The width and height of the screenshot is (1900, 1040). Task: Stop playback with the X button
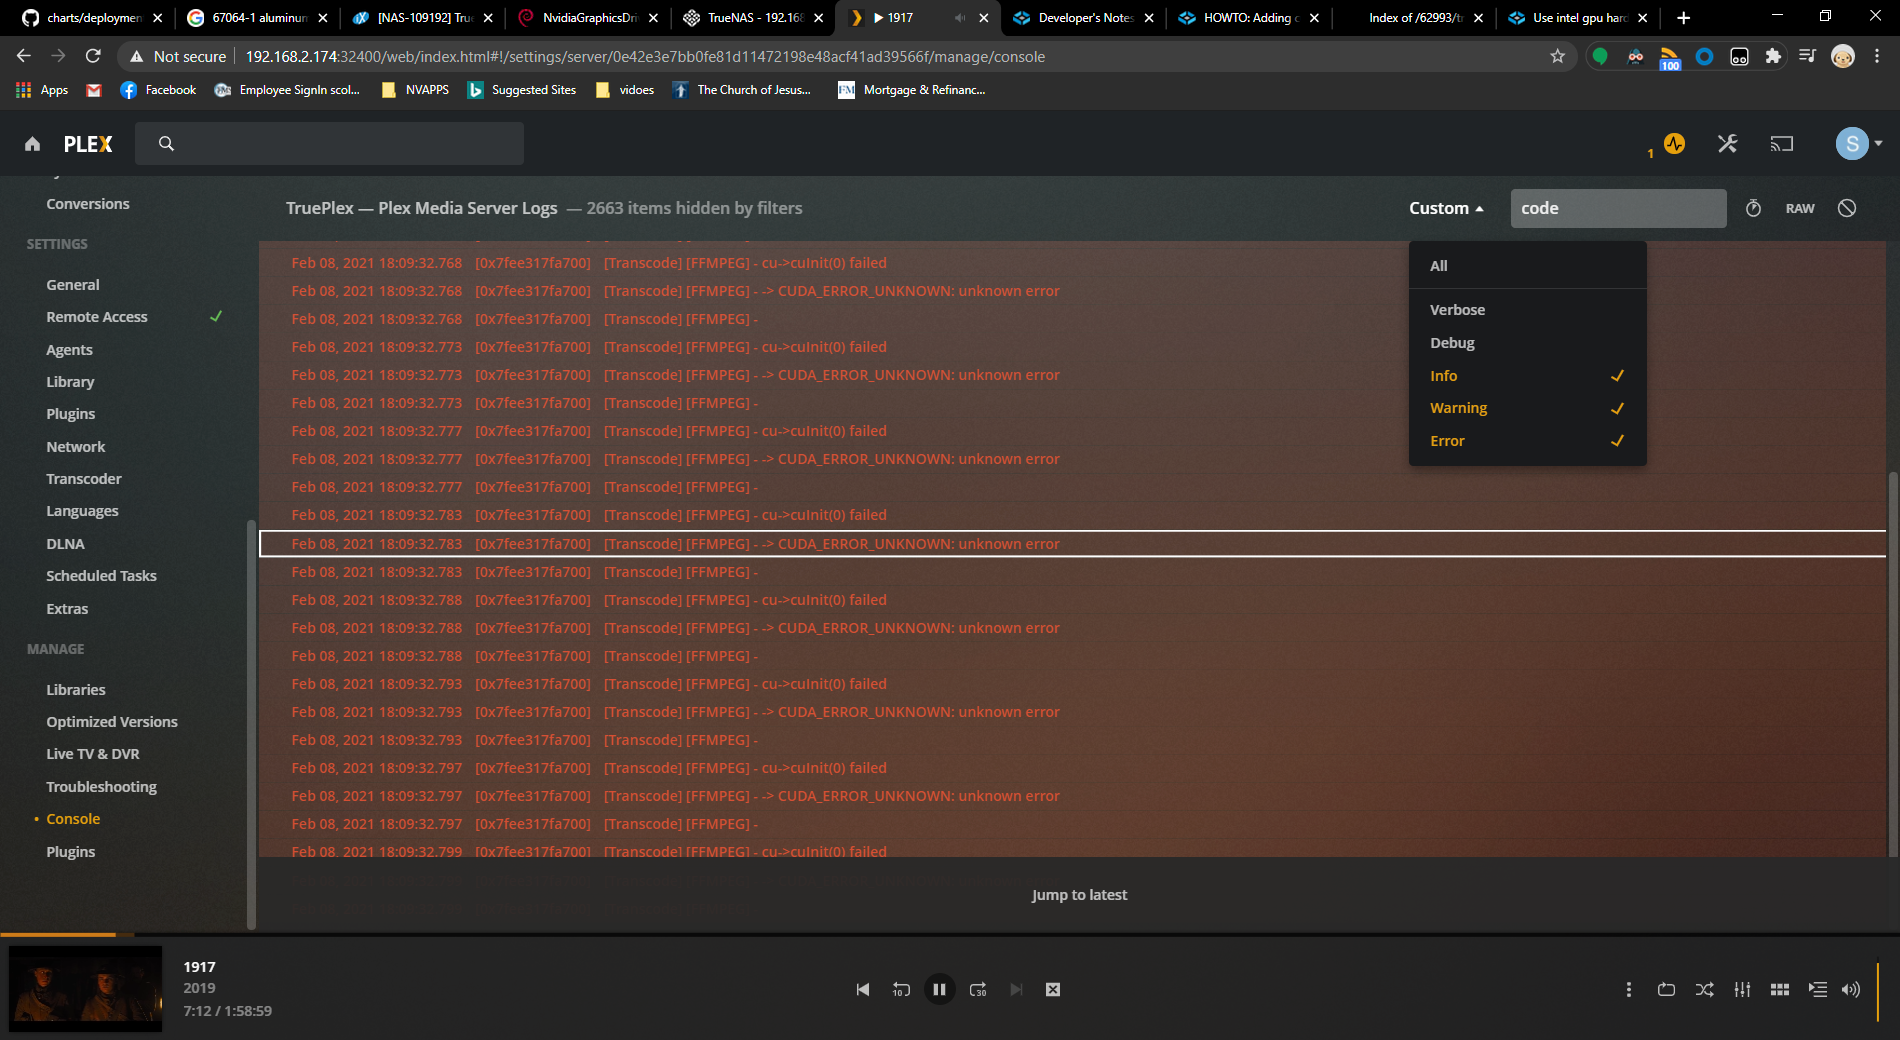pos(1053,989)
